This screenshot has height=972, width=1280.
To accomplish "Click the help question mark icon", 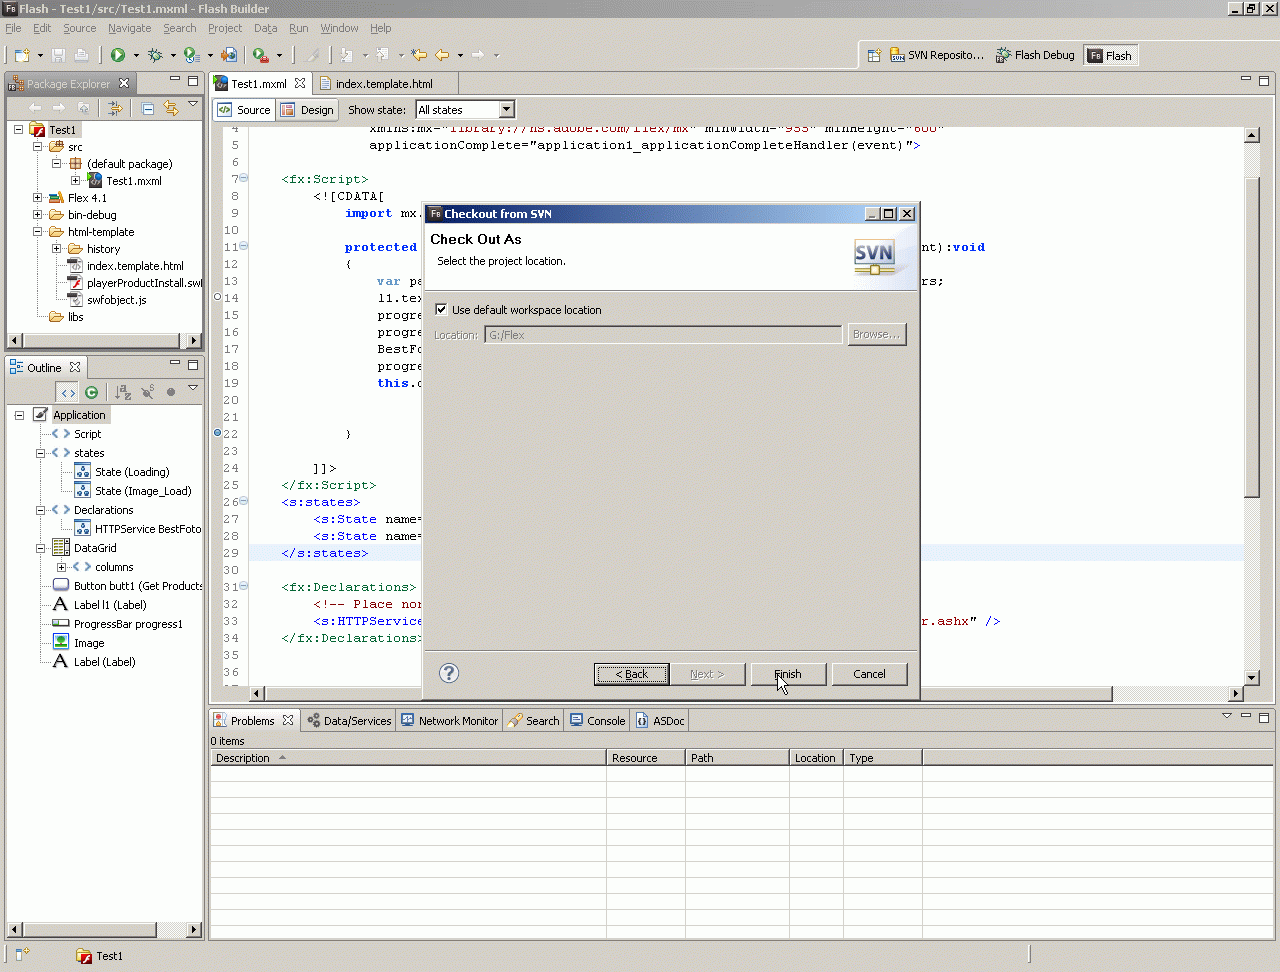I will [449, 673].
